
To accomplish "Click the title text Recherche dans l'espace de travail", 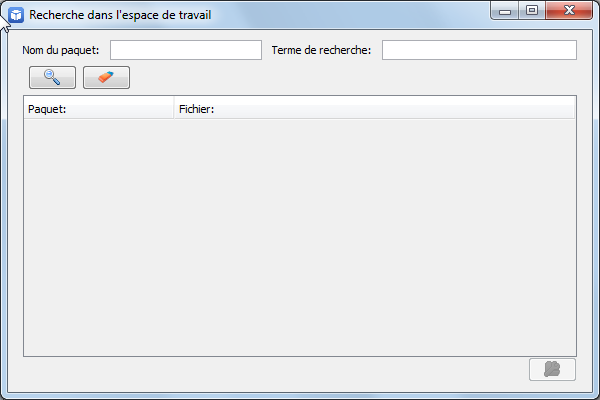I will (120, 15).
